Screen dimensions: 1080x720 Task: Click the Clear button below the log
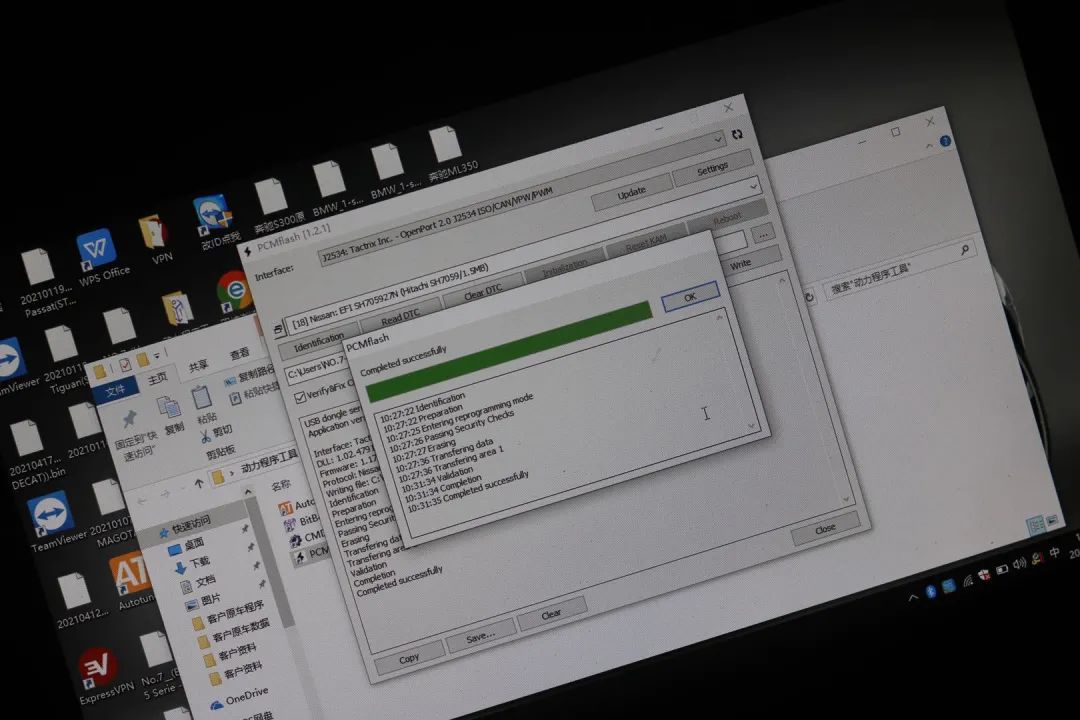[551, 615]
